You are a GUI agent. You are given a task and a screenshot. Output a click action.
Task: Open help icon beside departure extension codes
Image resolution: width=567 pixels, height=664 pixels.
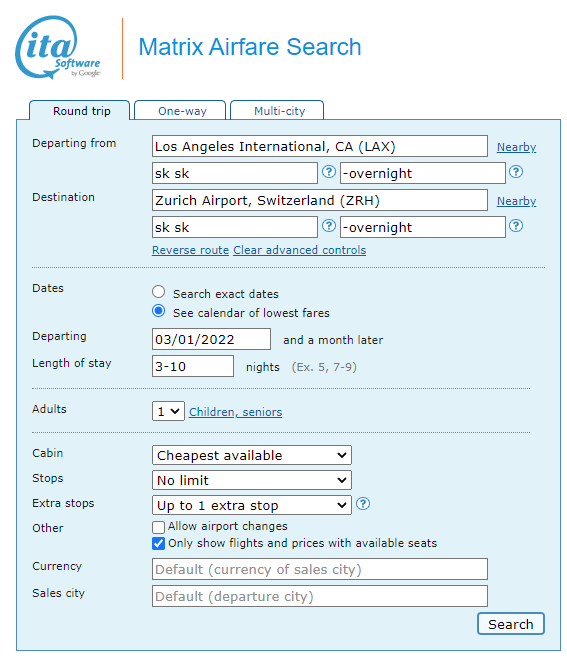click(516, 172)
